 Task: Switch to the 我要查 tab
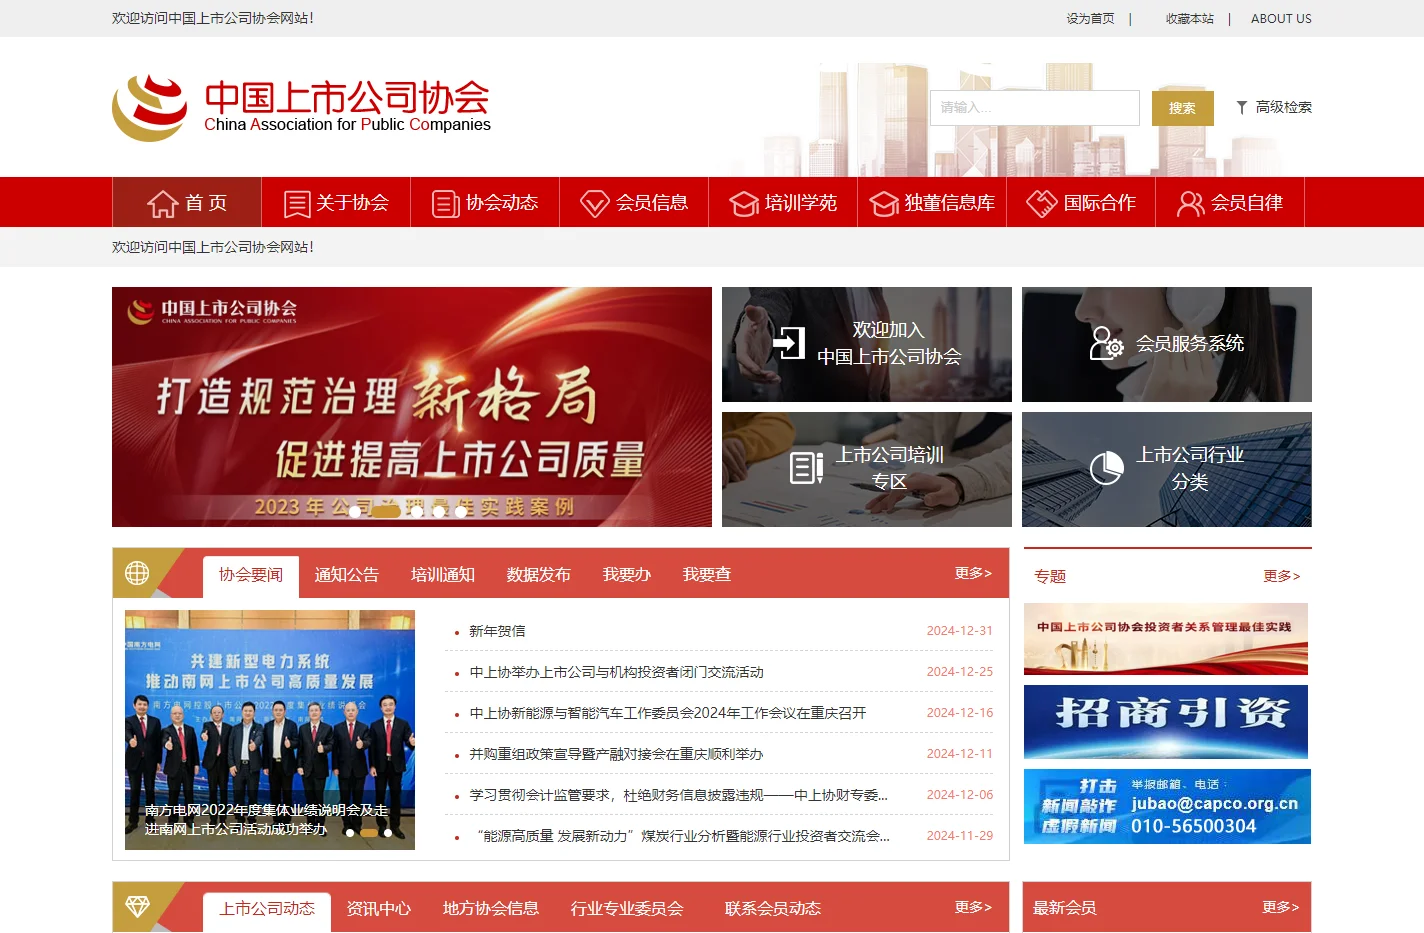pyautogui.click(x=707, y=575)
